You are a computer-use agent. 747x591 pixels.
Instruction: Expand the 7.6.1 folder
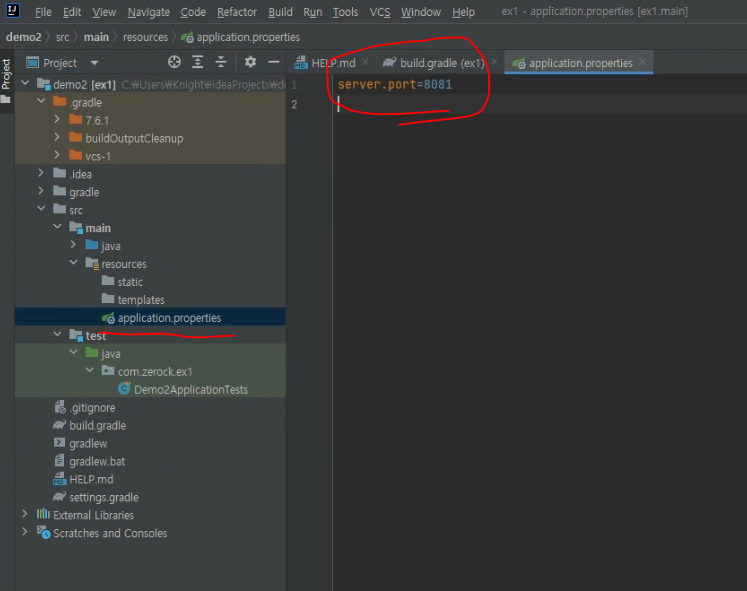click(57, 119)
